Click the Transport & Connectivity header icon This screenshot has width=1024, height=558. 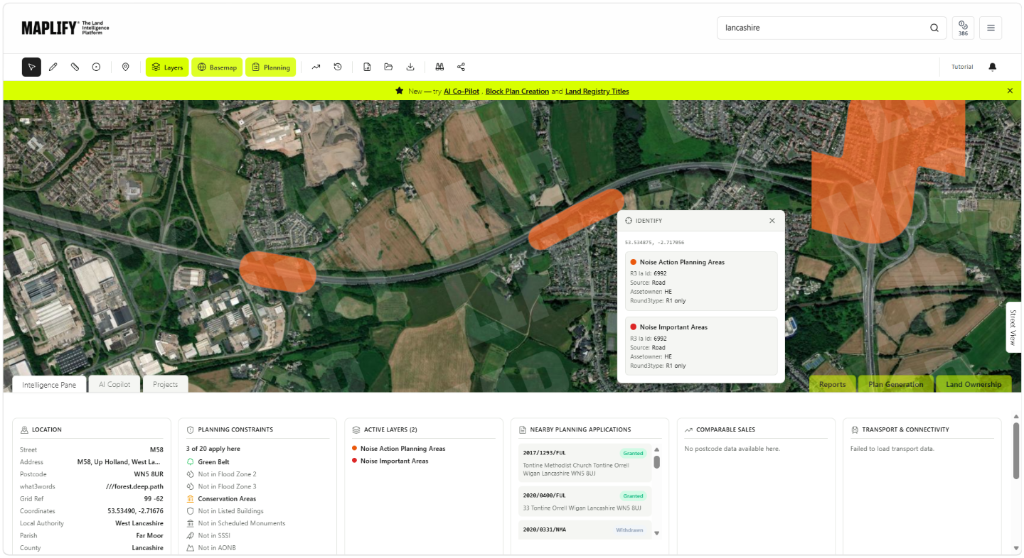click(854, 430)
